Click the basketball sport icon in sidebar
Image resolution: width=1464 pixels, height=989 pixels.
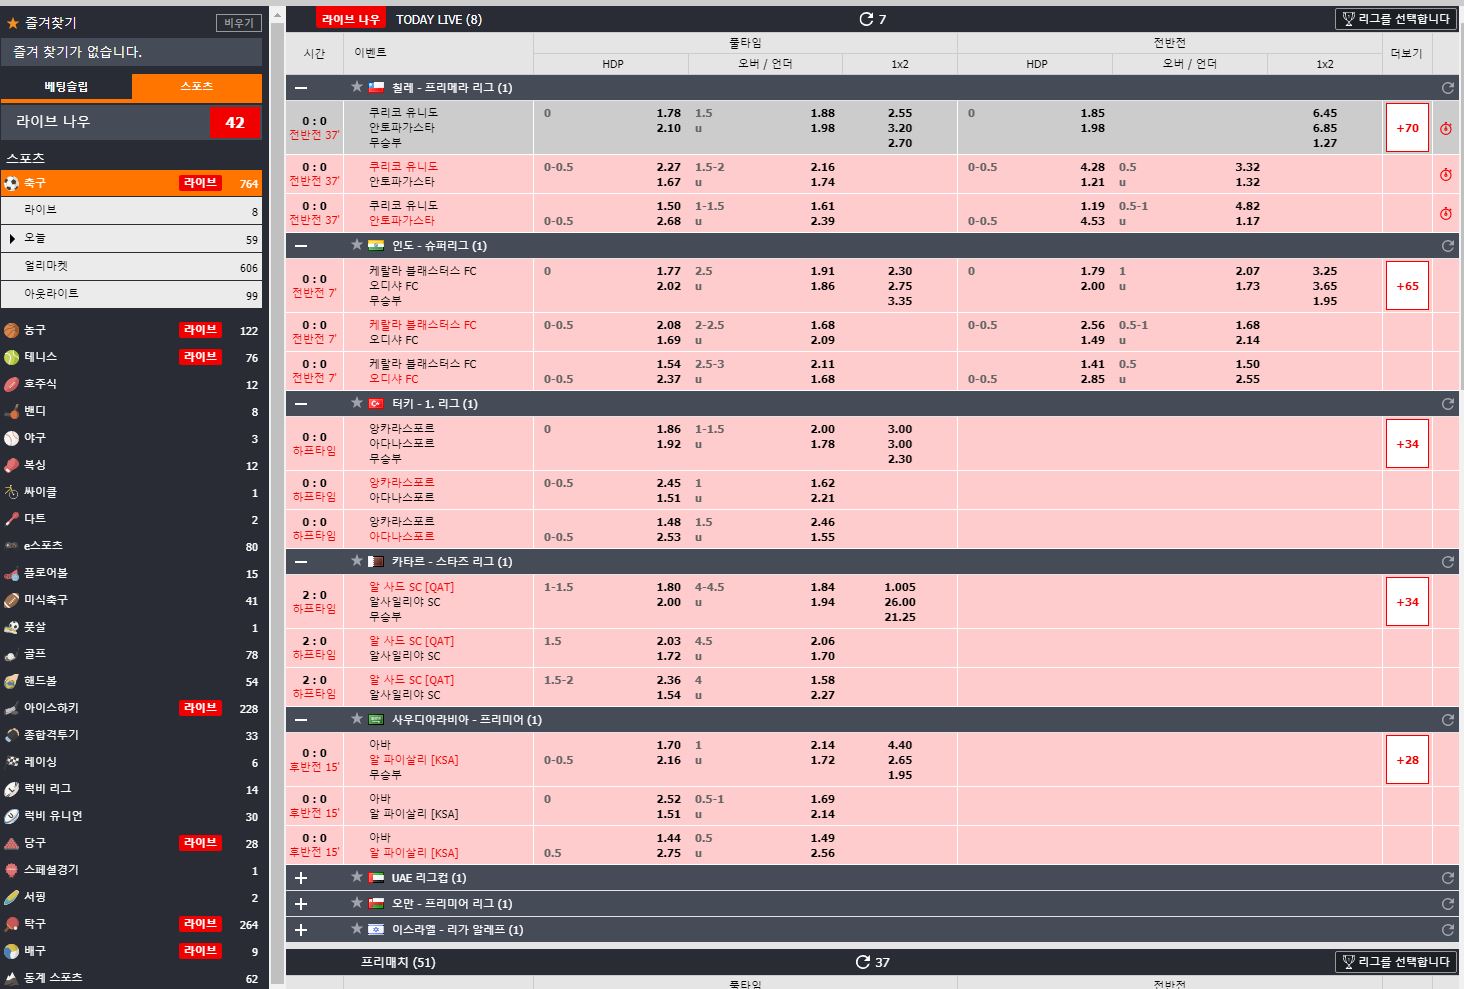(12, 330)
